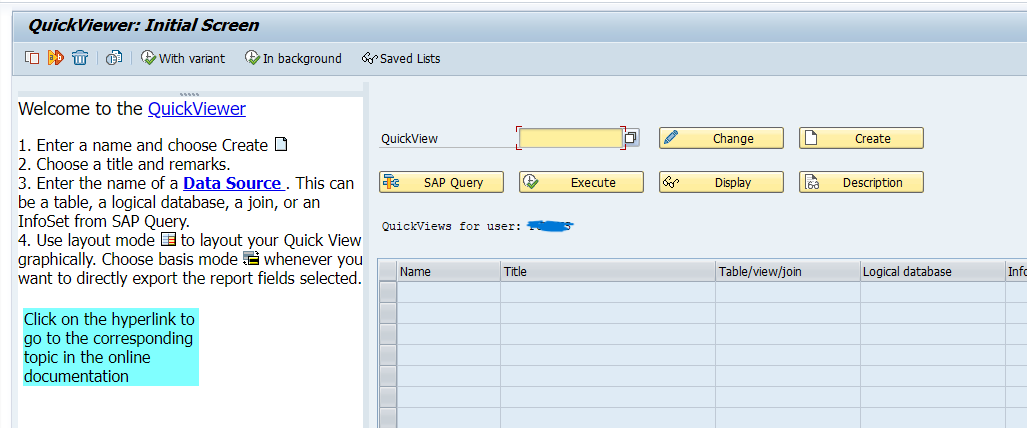Select the Logical database column header
1027x428 pixels.
[933, 271]
